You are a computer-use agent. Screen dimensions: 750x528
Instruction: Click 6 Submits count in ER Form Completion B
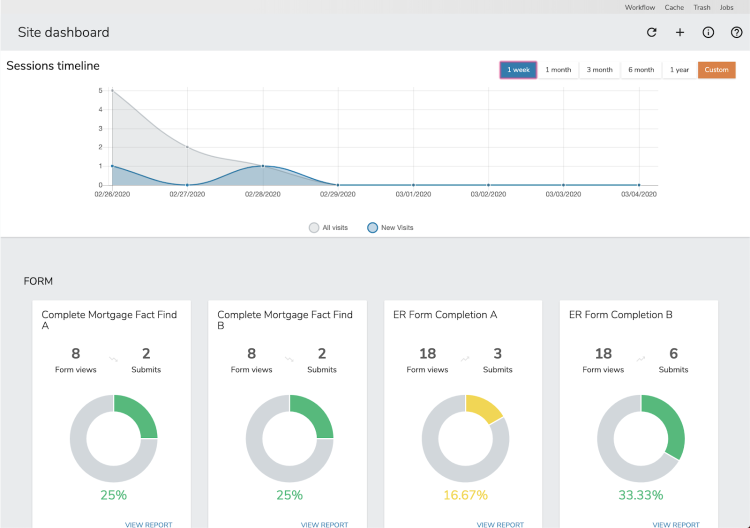673,354
